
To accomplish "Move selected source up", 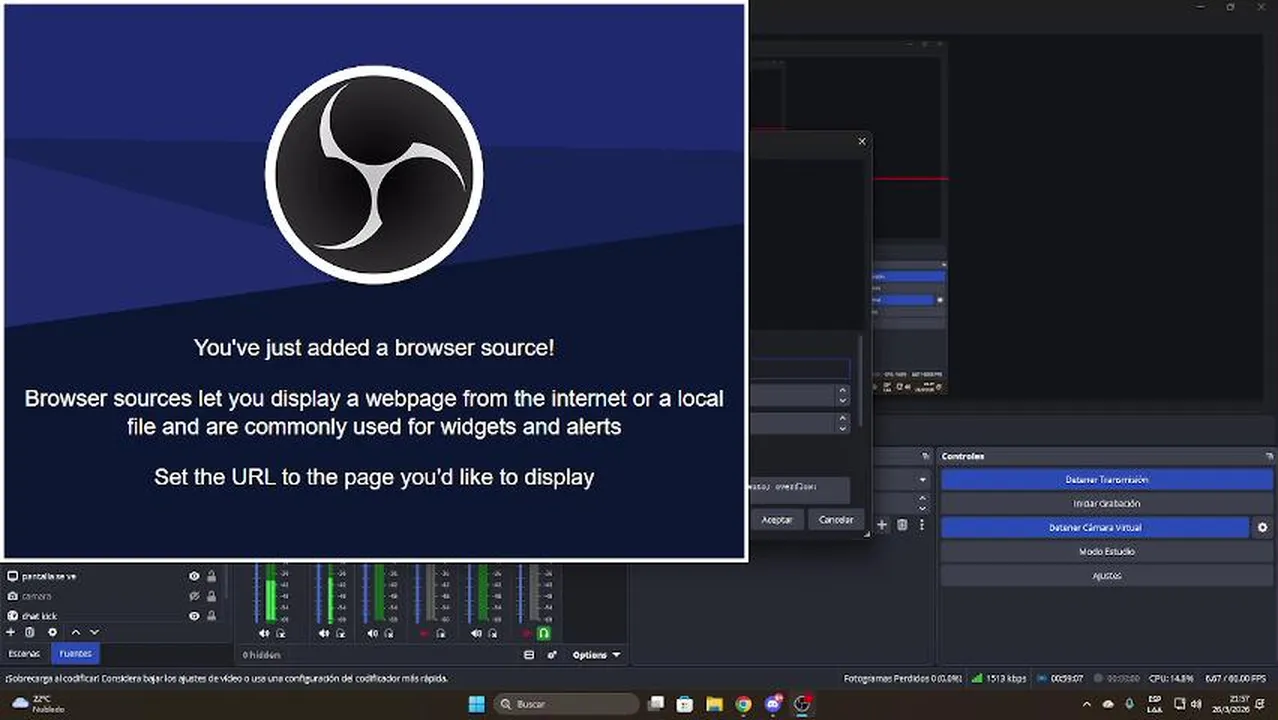I will tap(75, 632).
